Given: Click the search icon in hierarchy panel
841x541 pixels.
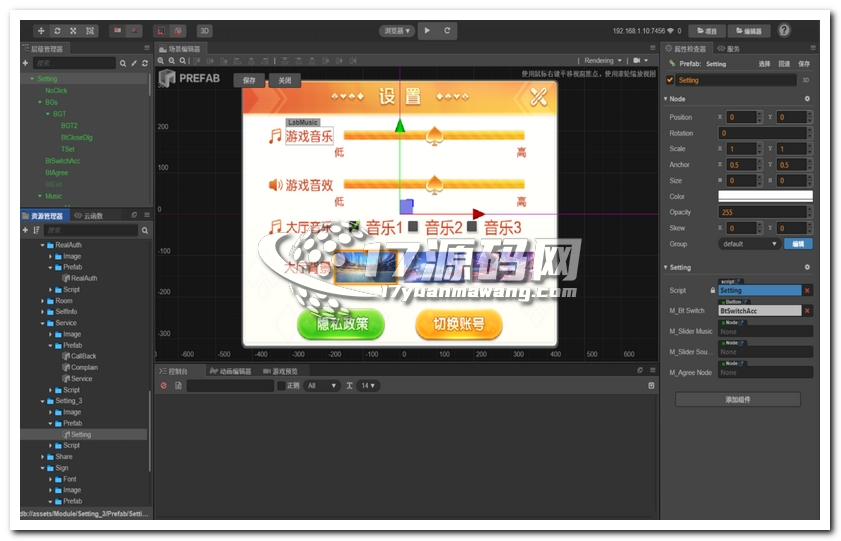Looking at the screenshot, I should click(x=123, y=63).
